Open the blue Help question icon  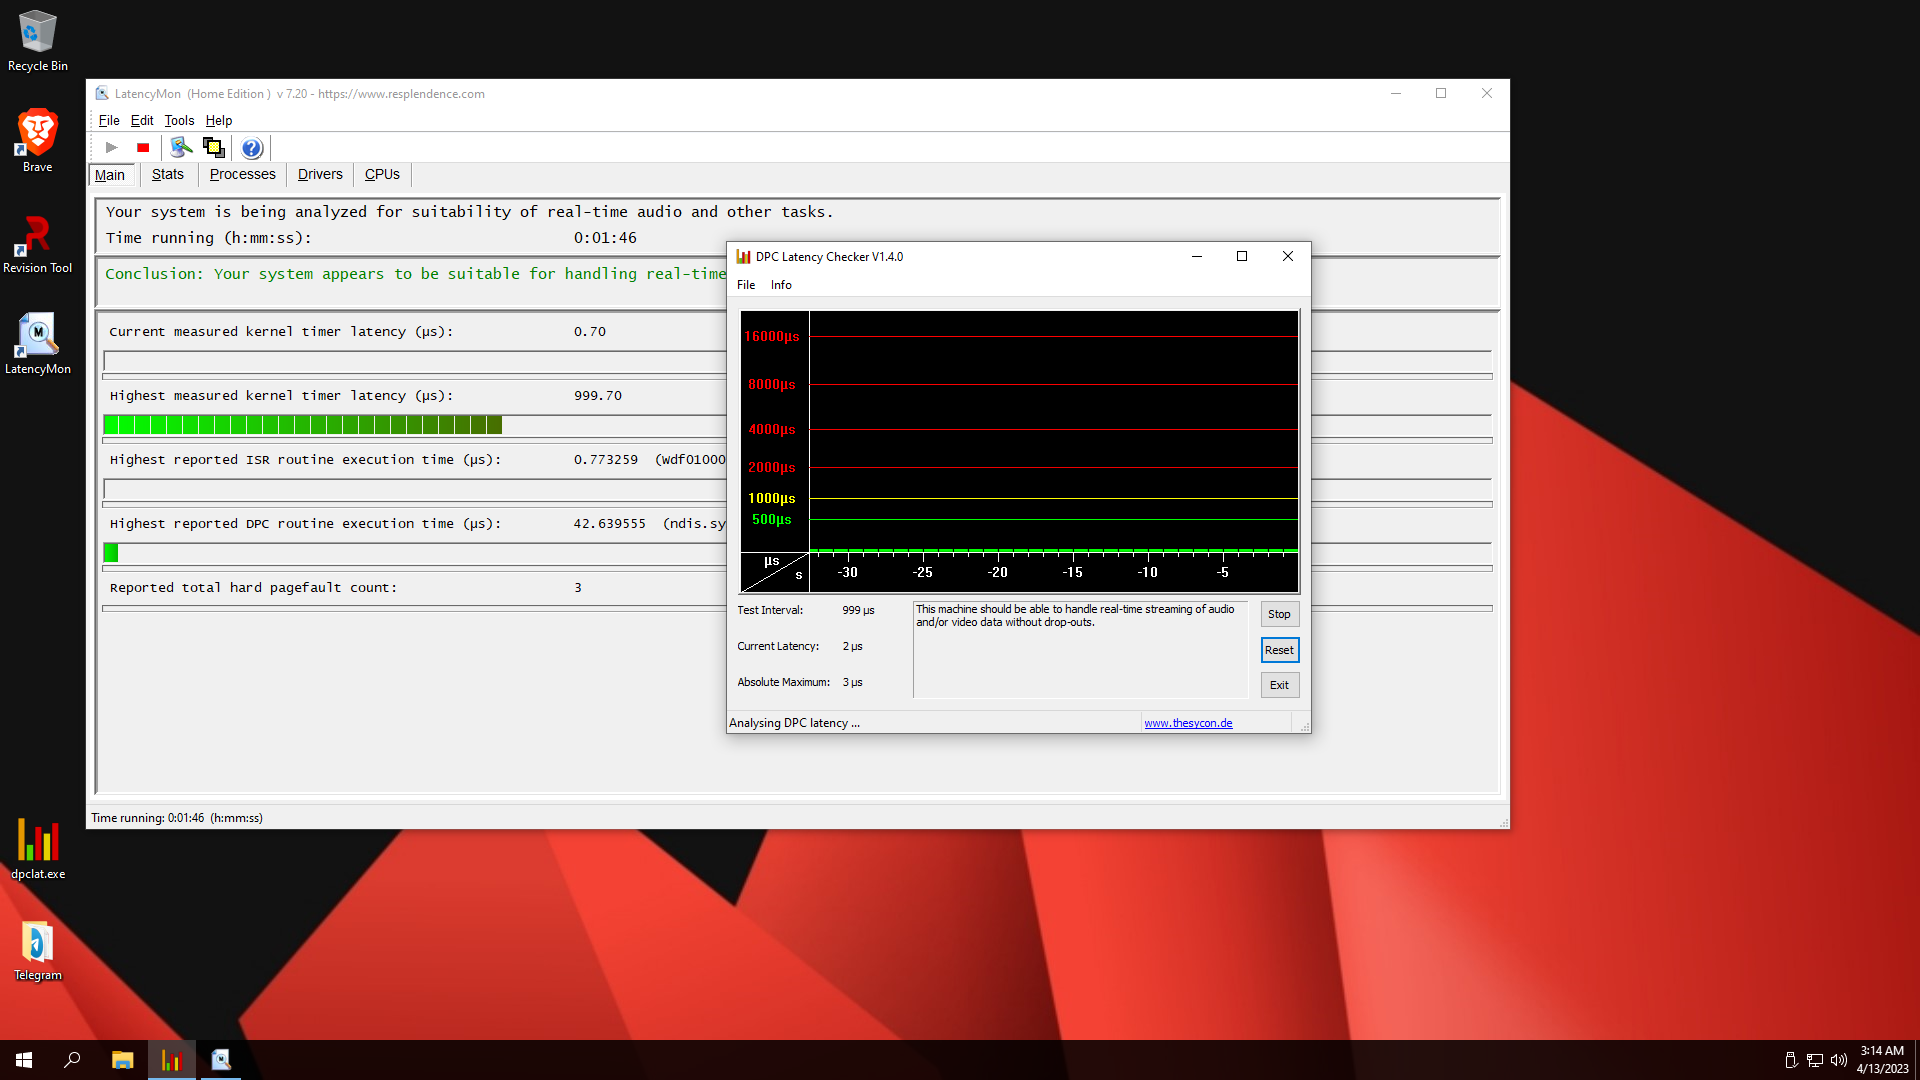[x=252, y=148]
